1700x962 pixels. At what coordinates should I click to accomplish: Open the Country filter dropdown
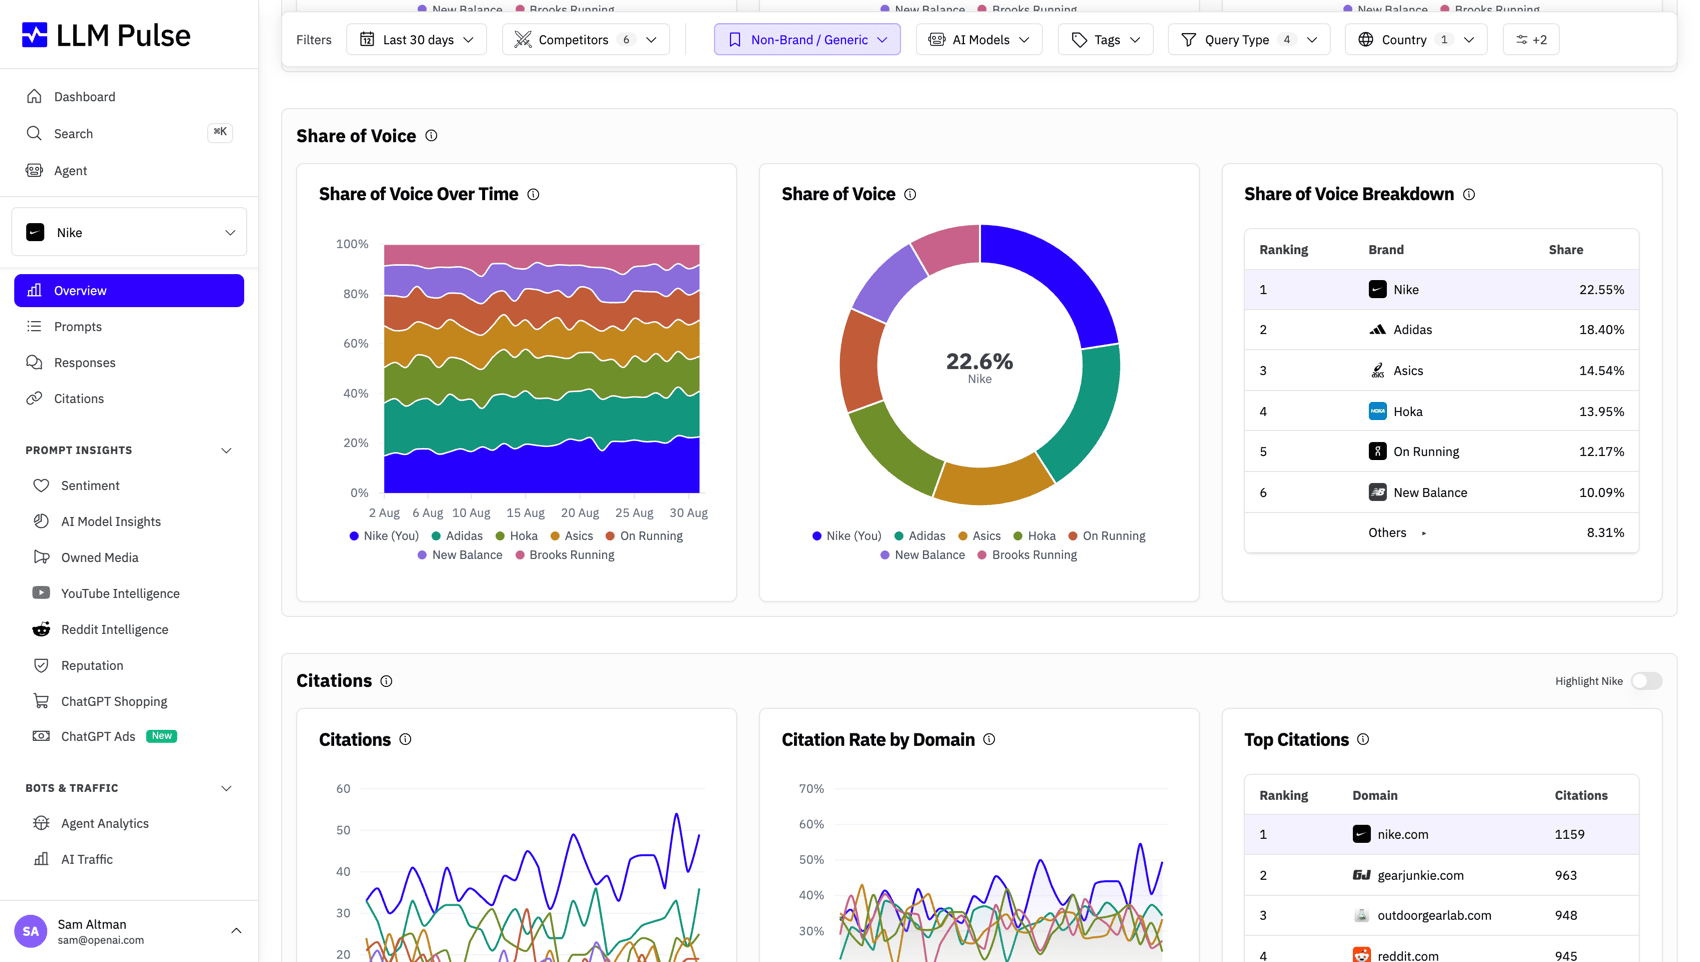1416,40
